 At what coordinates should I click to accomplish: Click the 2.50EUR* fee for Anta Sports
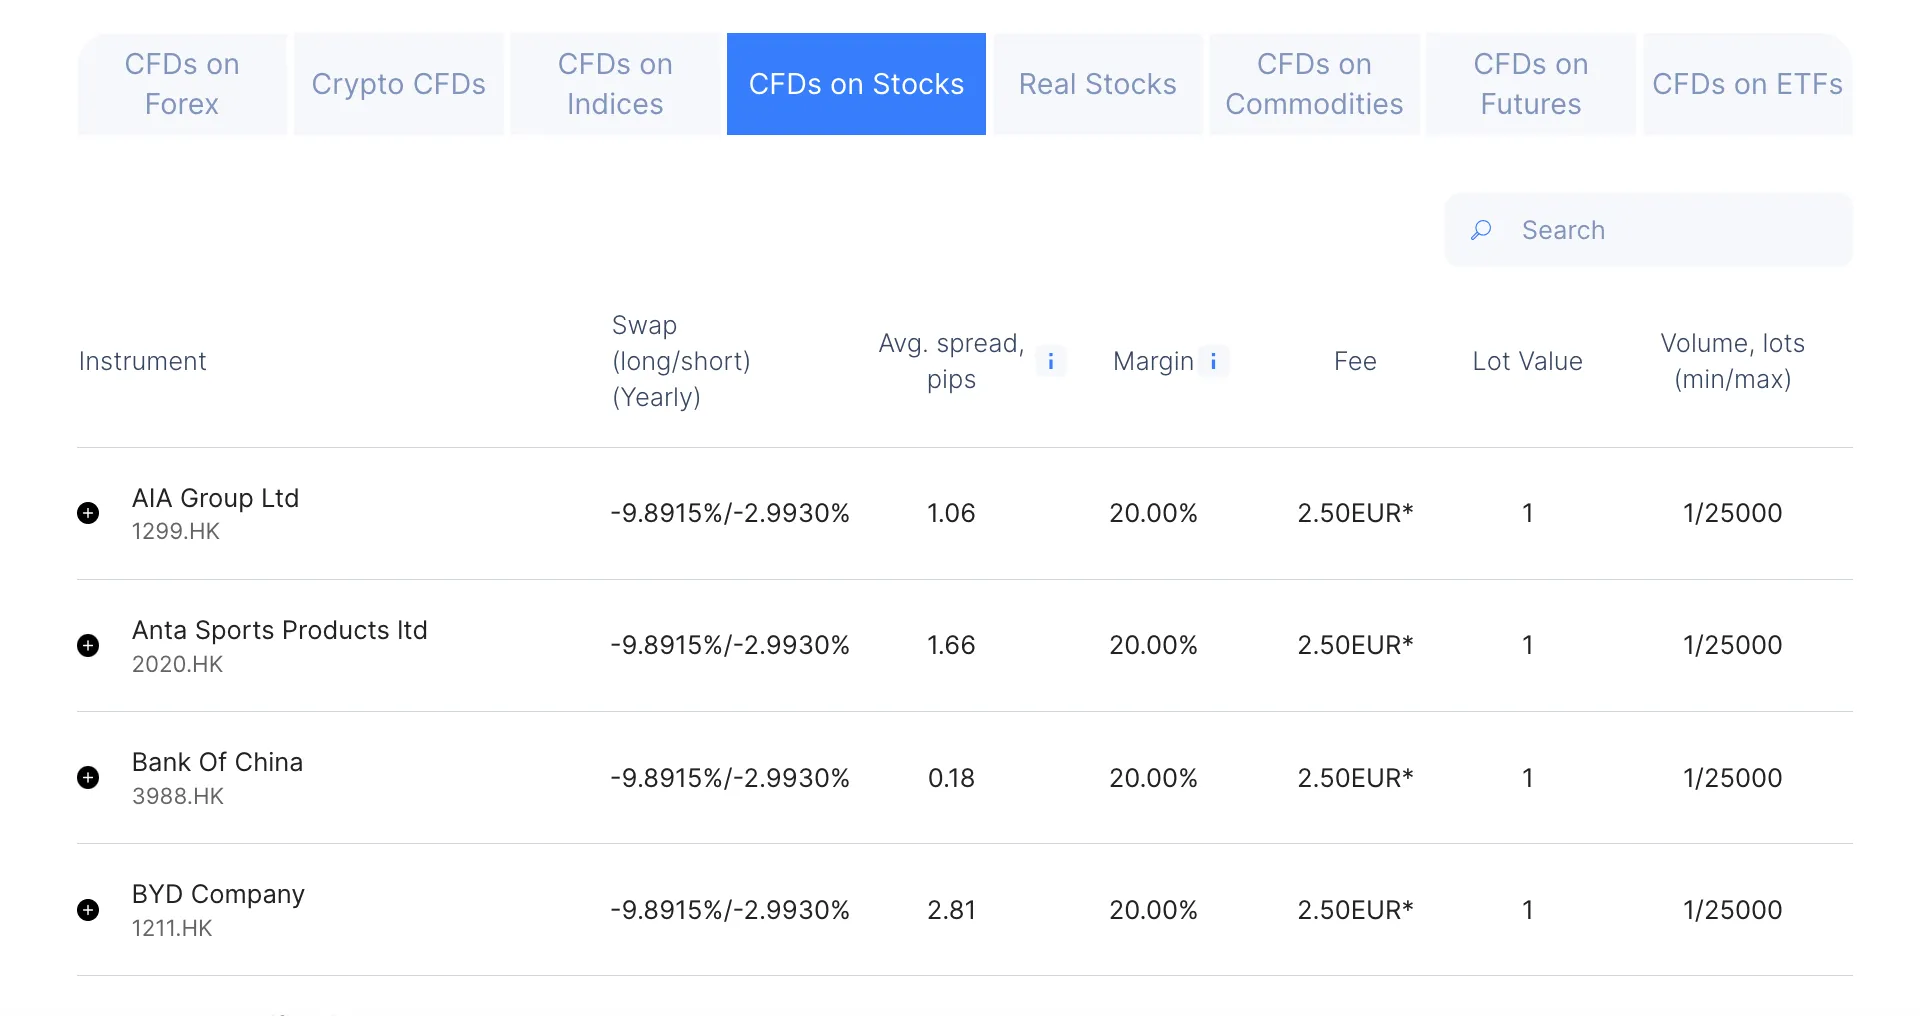(1355, 645)
